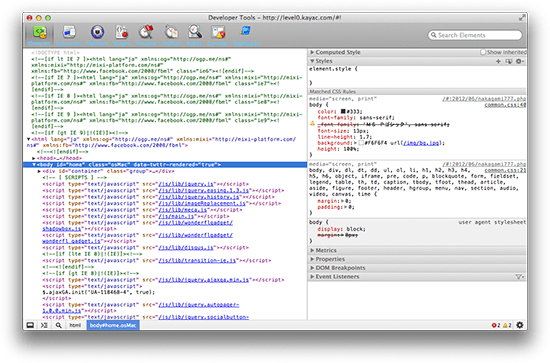This screenshot has height=363, width=550.
Task: Open the Network panel icon
Action: point(97,35)
